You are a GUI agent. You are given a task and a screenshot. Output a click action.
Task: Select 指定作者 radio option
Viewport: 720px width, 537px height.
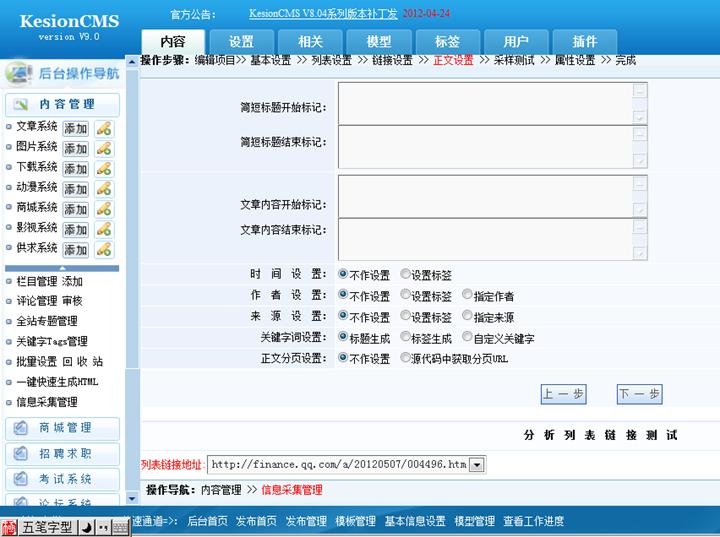click(x=467, y=294)
